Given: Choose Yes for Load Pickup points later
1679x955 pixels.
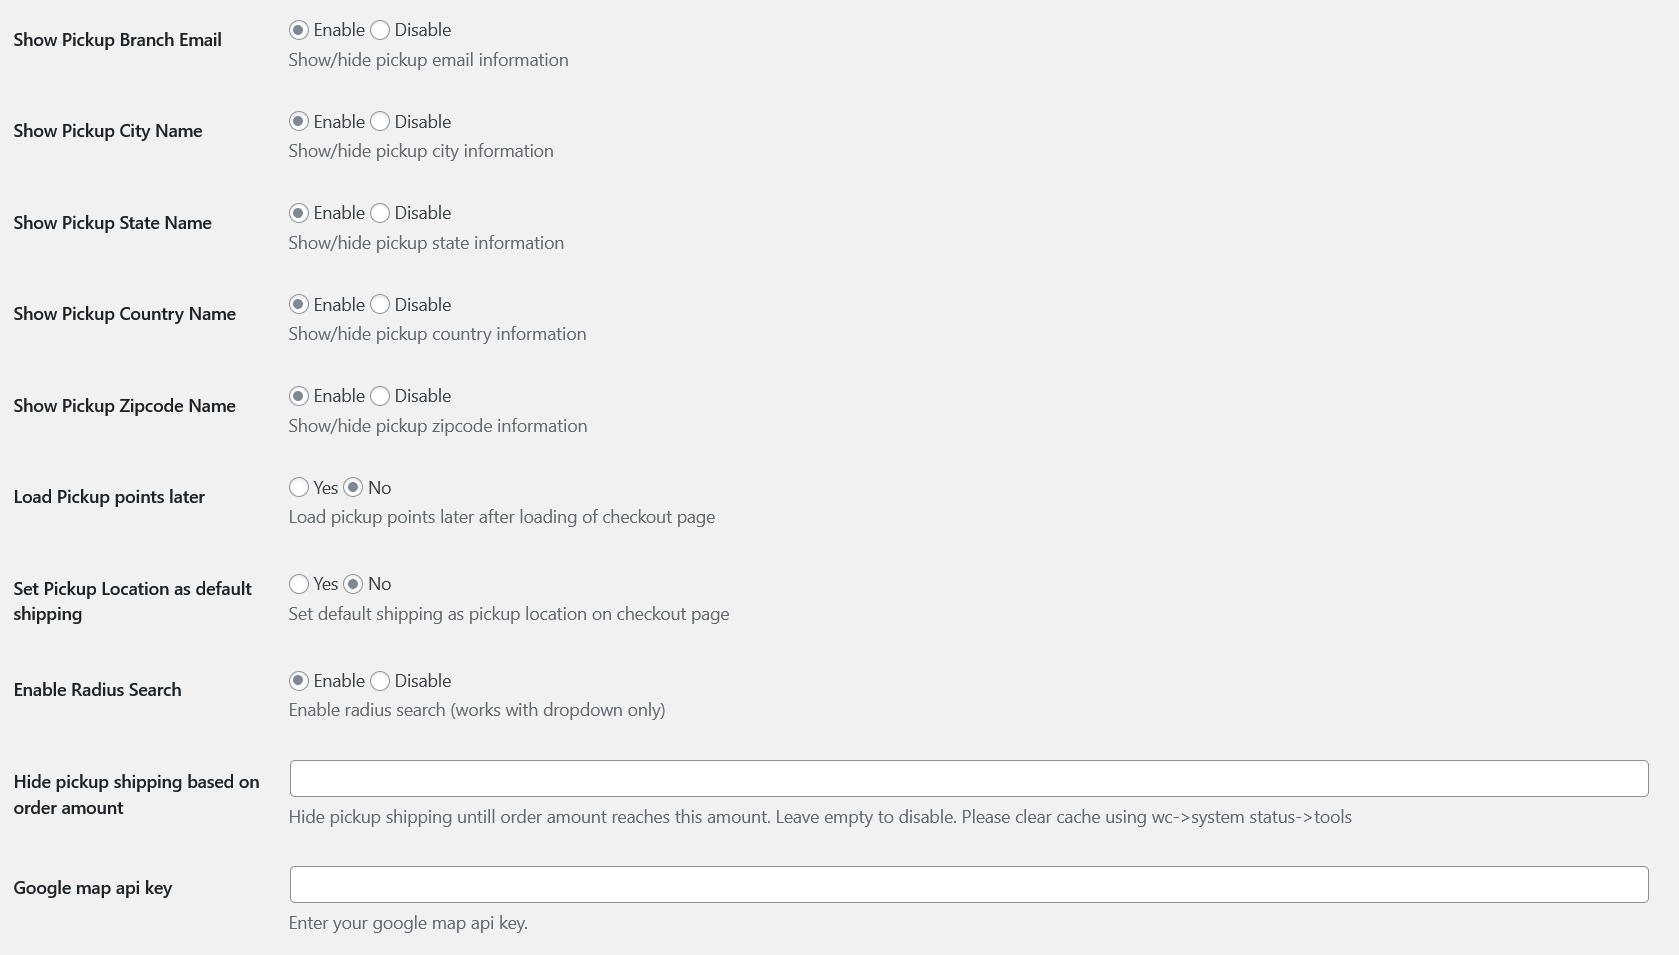Looking at the screenshot, I should pyautogui.click(x=298, y=488).
